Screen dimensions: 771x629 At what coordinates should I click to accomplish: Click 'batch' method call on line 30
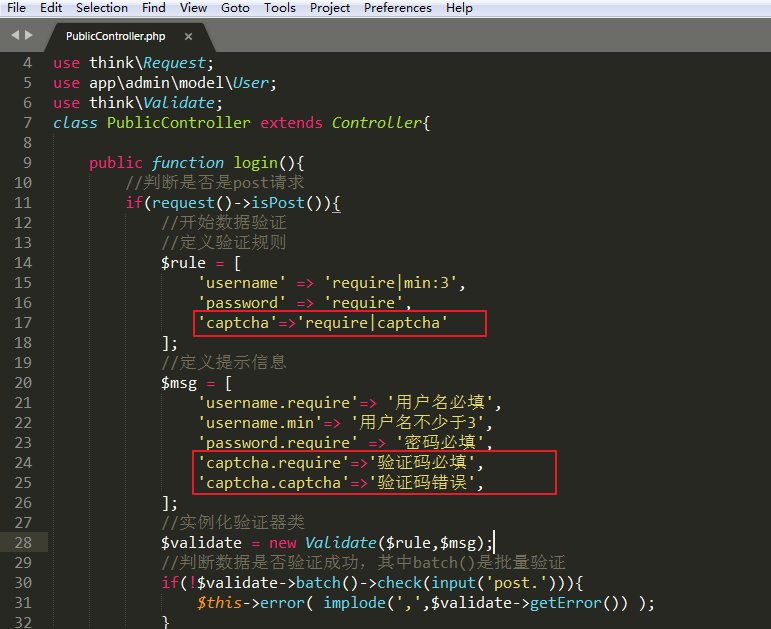pos(318,583)
